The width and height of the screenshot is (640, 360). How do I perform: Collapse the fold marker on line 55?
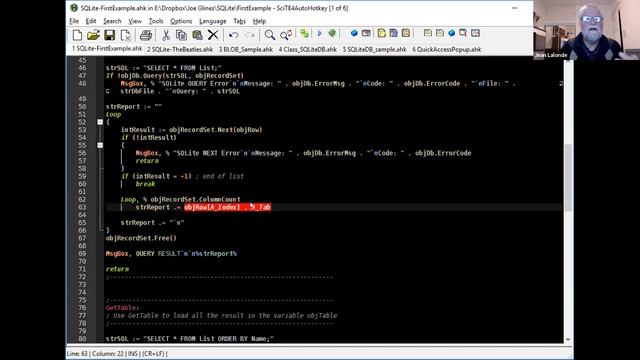100,145
